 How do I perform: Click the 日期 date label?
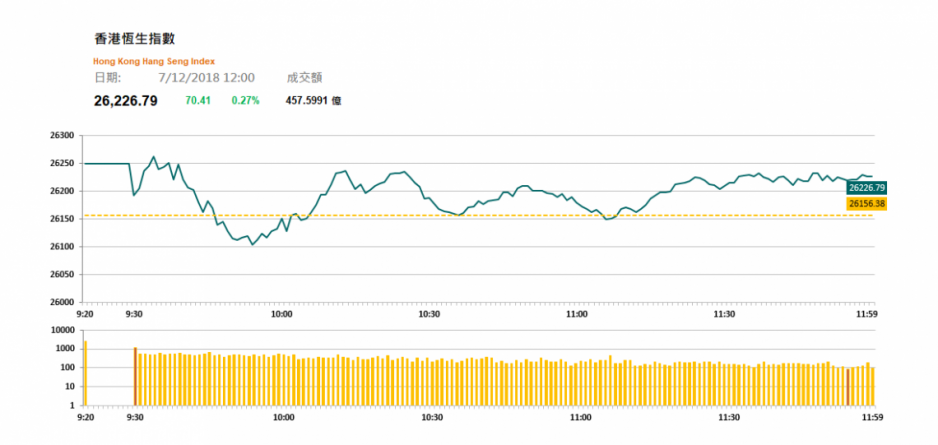(108, 78)
